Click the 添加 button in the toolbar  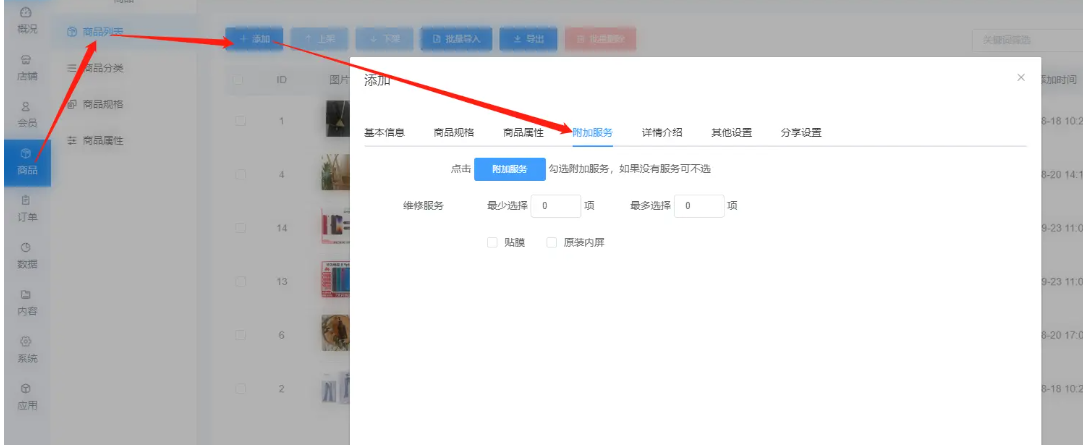[x=253, y=39]
